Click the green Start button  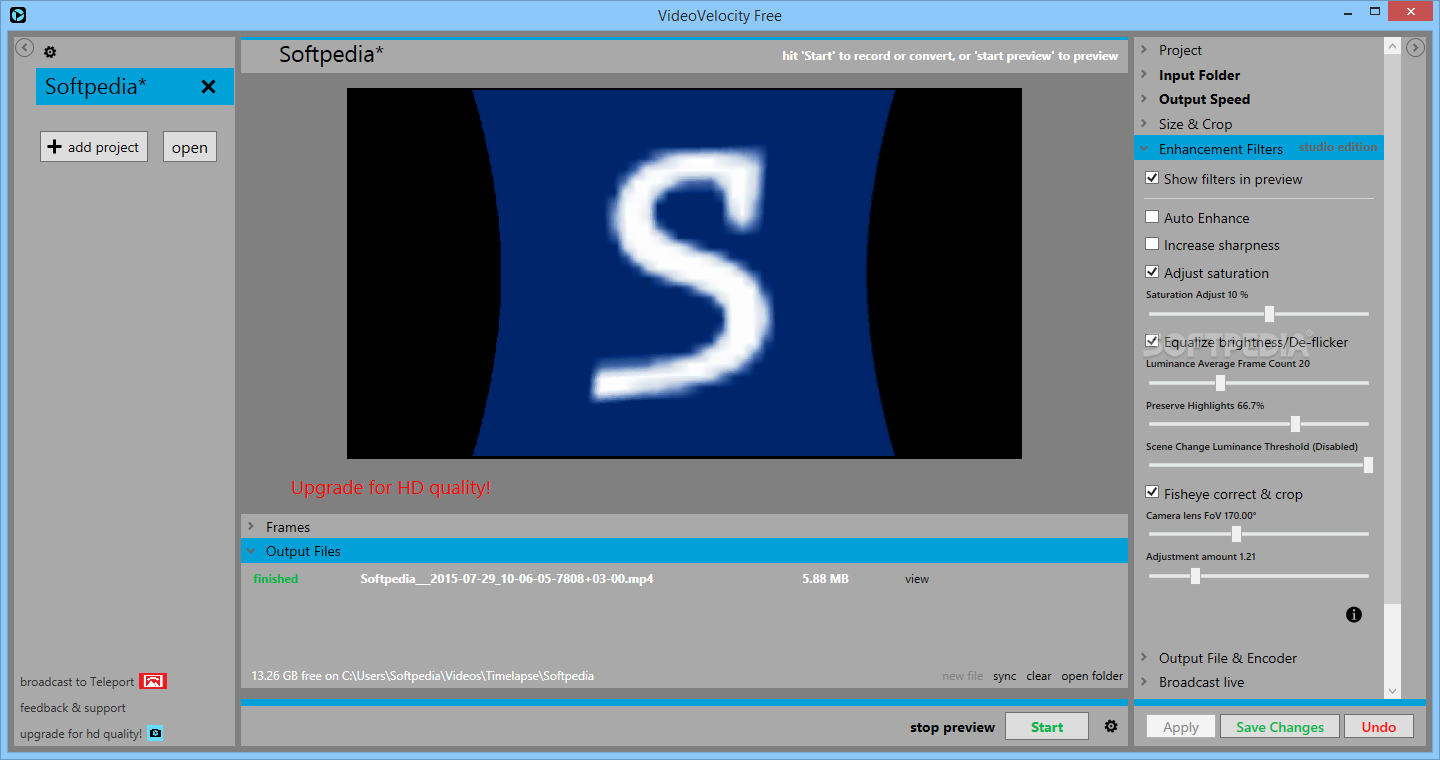pyautogui.click(x=1047, y=727)
